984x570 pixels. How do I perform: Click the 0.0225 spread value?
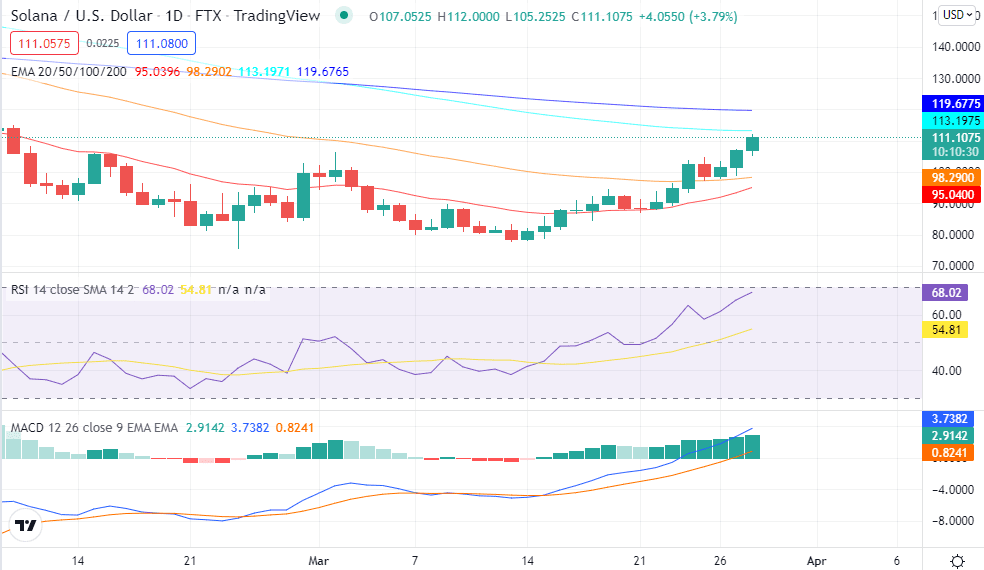pyautogui.click(x=102, y=43)
